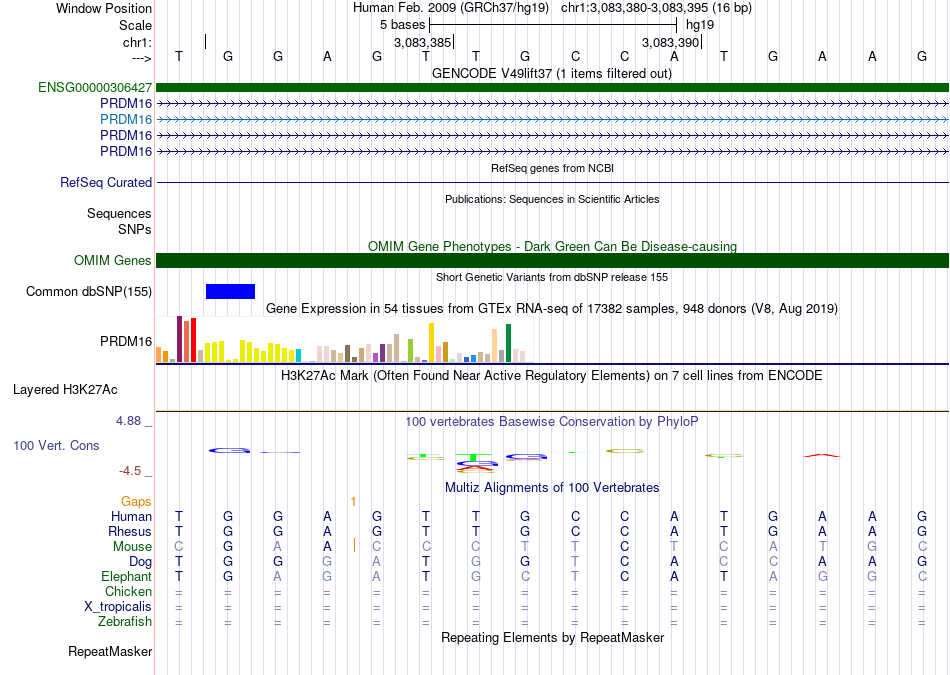The image size is (950, 675).
Task: Click the ENSG00000306427 track label
Action: pyautogui.click(x=95, y=87)
